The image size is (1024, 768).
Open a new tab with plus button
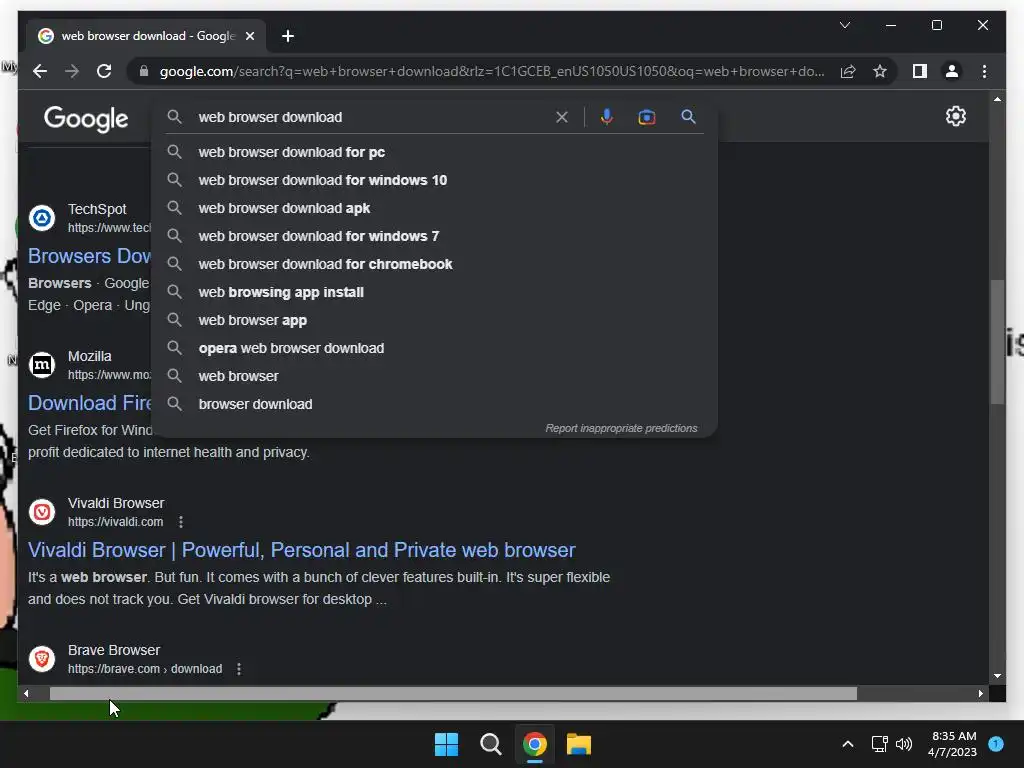coord(287,36)
